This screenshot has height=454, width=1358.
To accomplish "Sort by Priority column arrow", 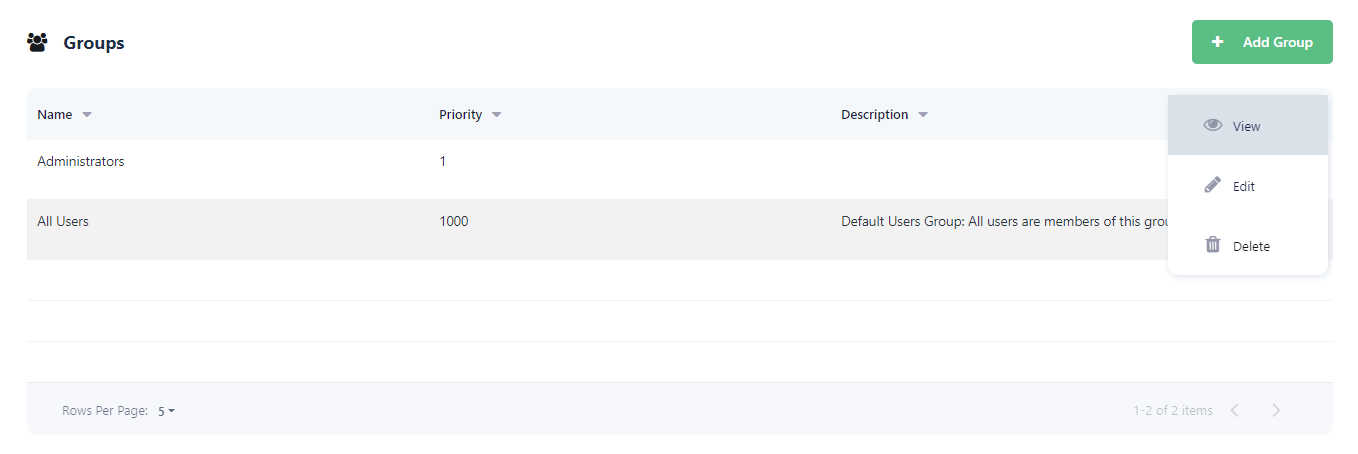I will coord(497,115).
